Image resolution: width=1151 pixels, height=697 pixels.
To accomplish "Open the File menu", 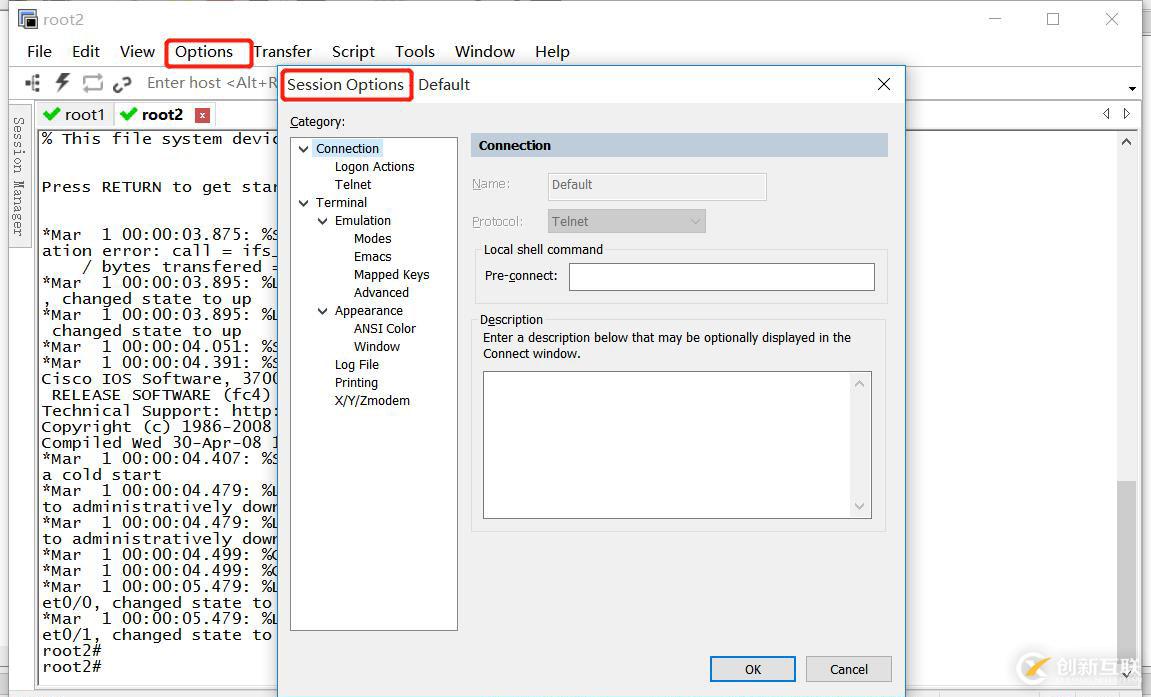I will (39, 51).
